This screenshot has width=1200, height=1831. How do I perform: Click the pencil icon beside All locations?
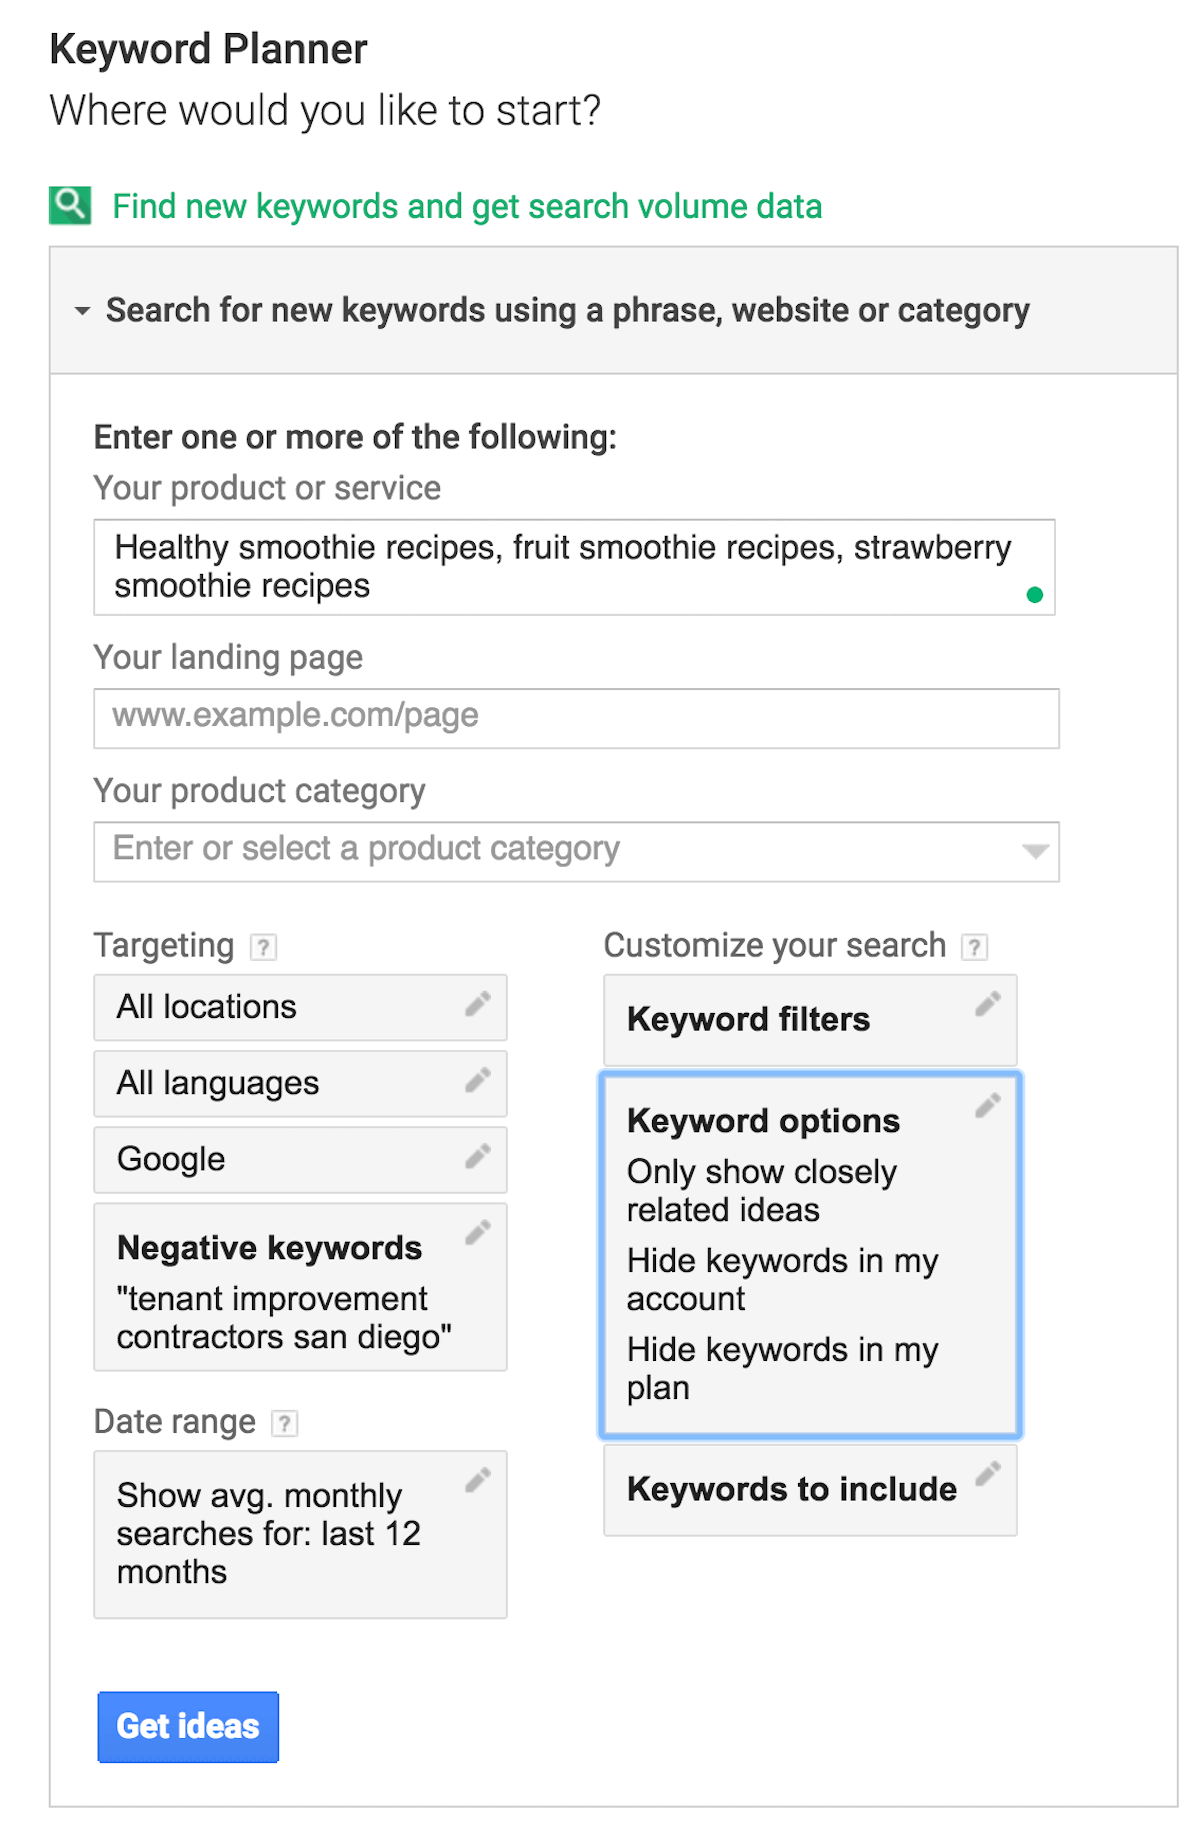pos(479,1002)
